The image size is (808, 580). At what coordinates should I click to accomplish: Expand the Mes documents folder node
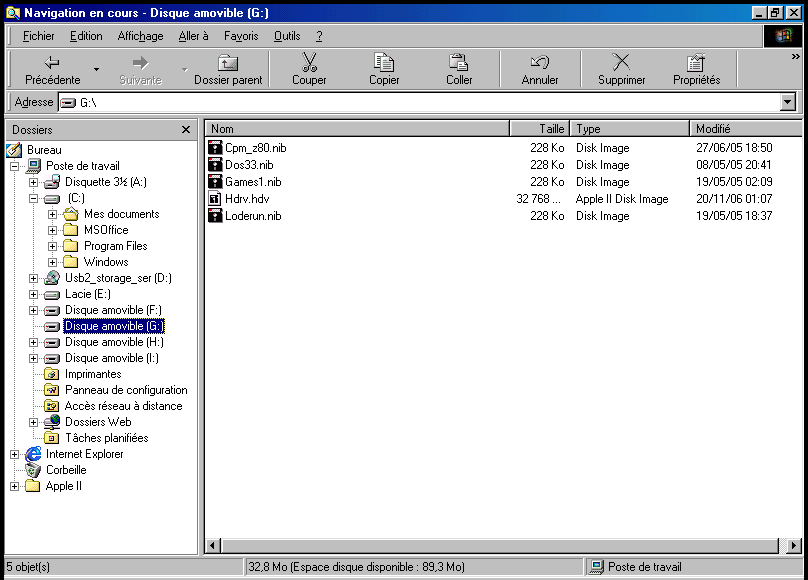coord(53,214)
